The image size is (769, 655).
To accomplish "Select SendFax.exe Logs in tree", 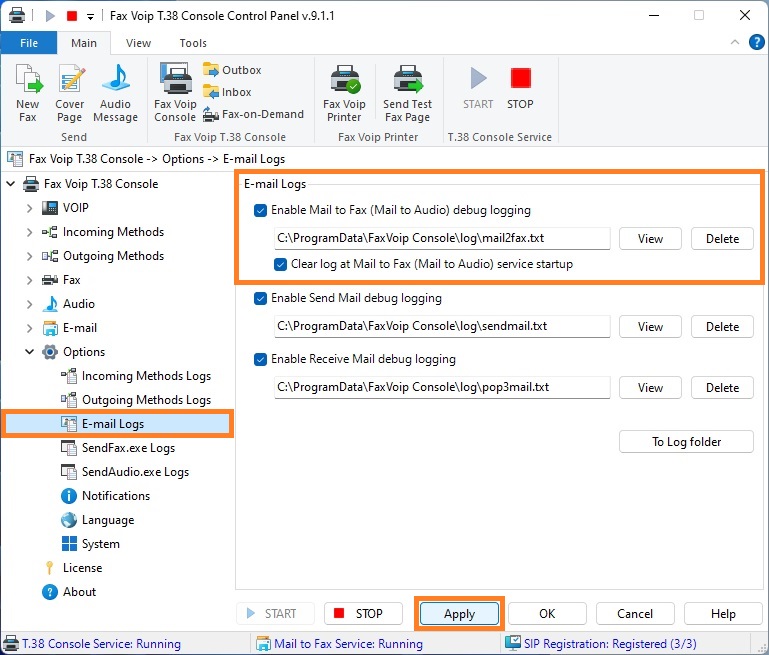I will (118, 448).
